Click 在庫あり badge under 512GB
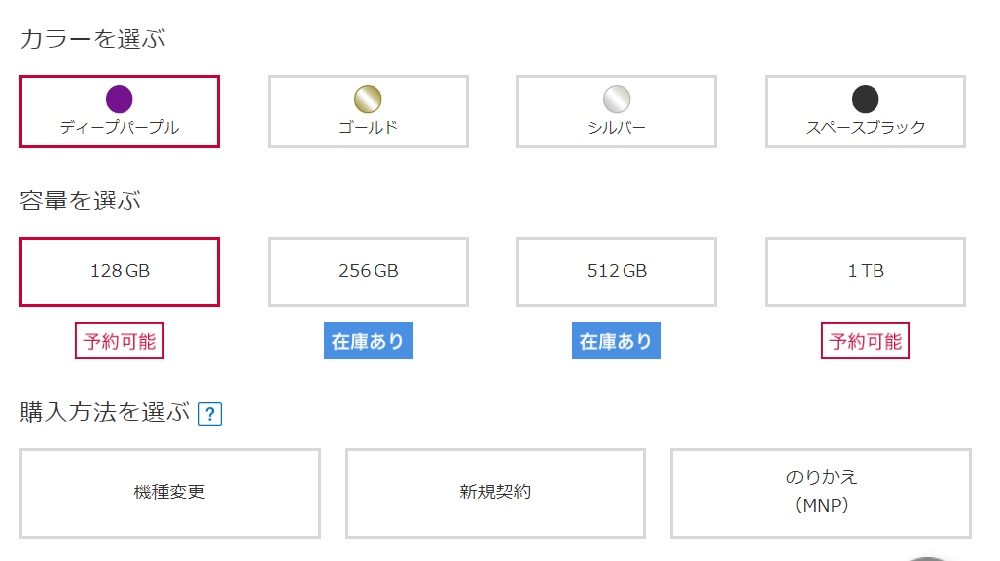The height and width of the screenshot is (561, 1000). click(x=616, y=341)
